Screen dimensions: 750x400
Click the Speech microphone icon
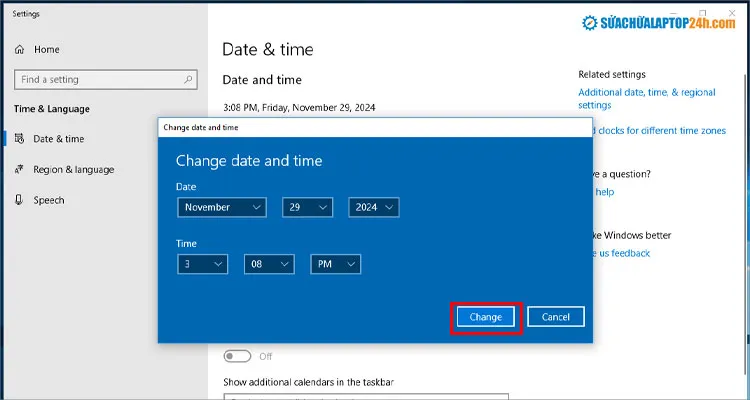[20, 200]
